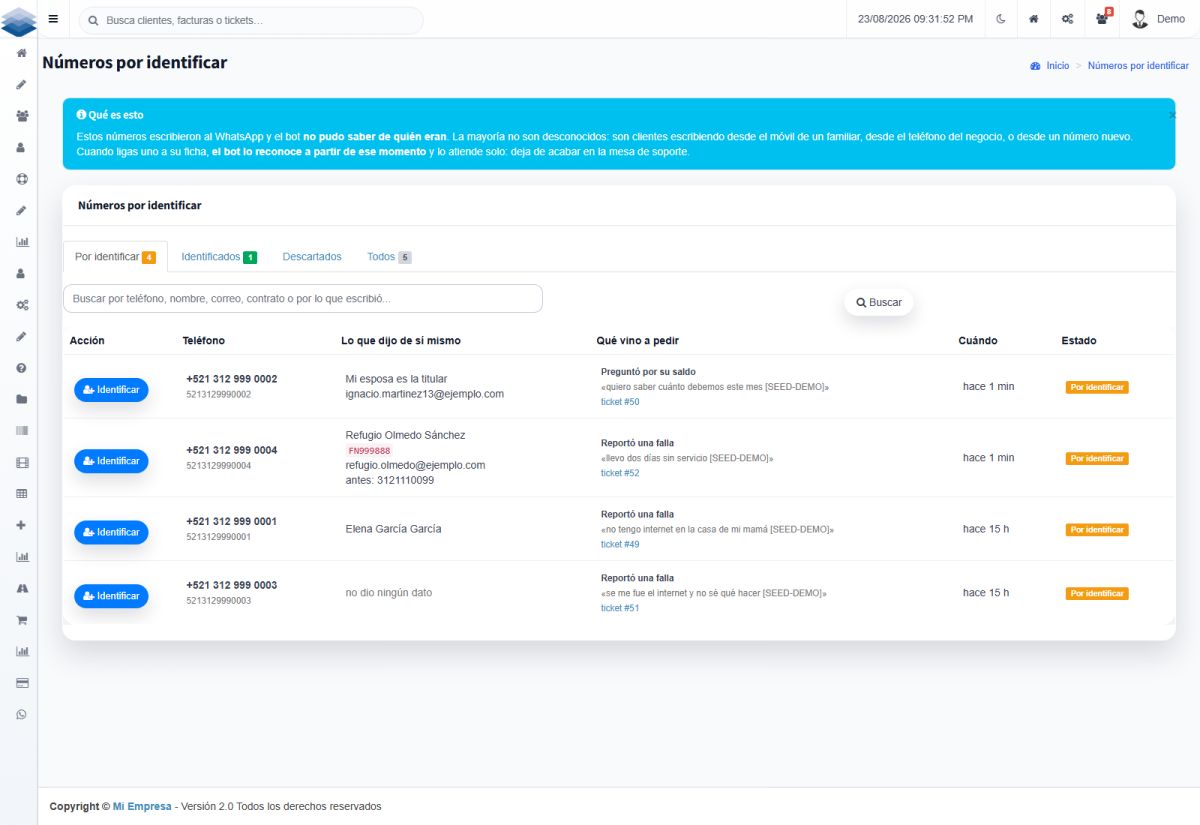Open the credit card icon in the sidebar

point(21,683)
